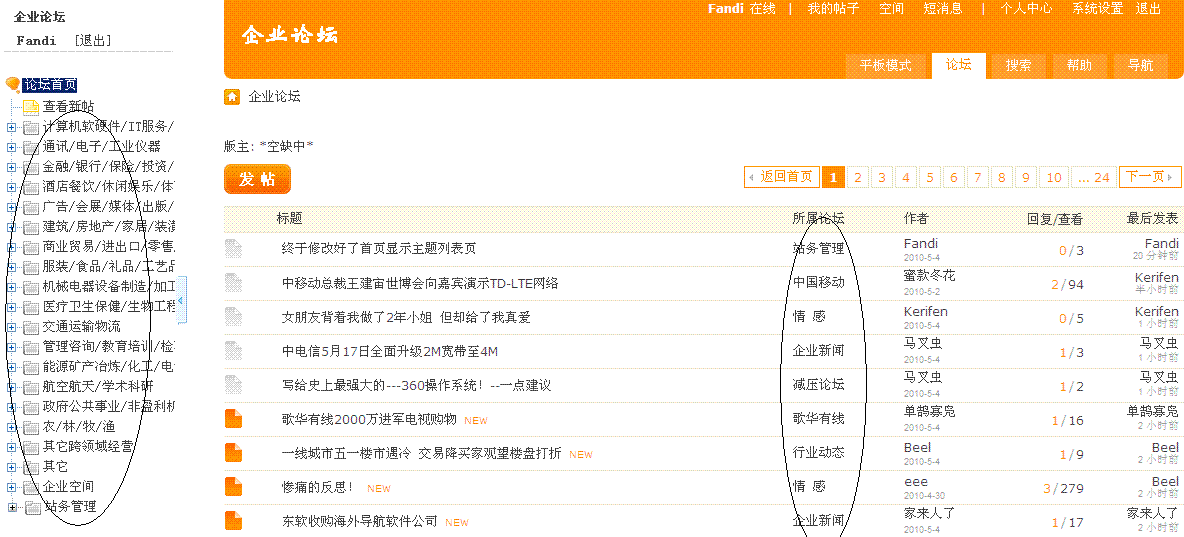This screenshot has height=537, width=1184.
Task: Click folder icon of 农/林/牧/渔
Action: (31, 427)
